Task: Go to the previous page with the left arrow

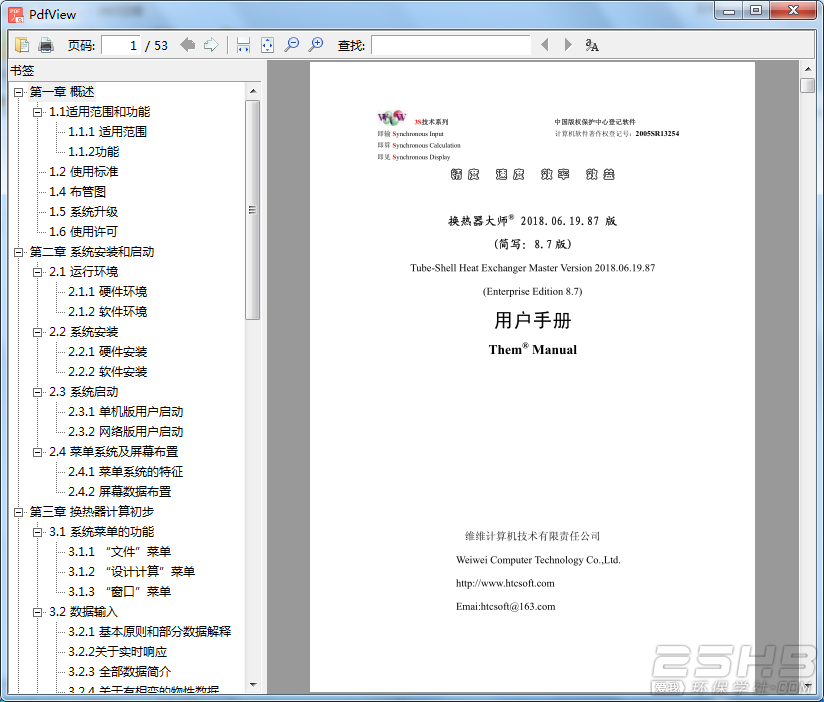Action: point(187,45)
